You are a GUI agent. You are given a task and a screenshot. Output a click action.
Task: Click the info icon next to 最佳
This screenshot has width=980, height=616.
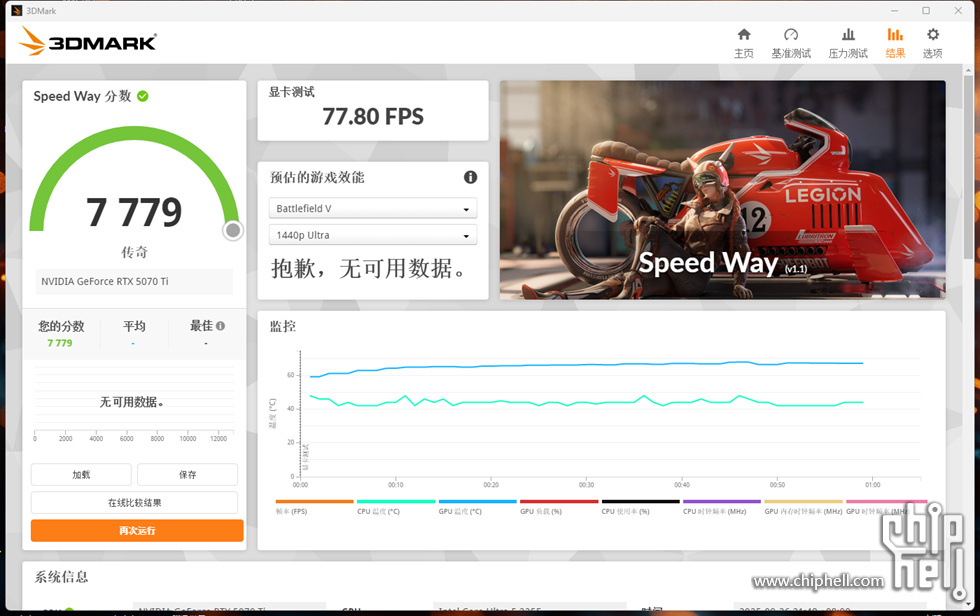click(x=221, y=325)
